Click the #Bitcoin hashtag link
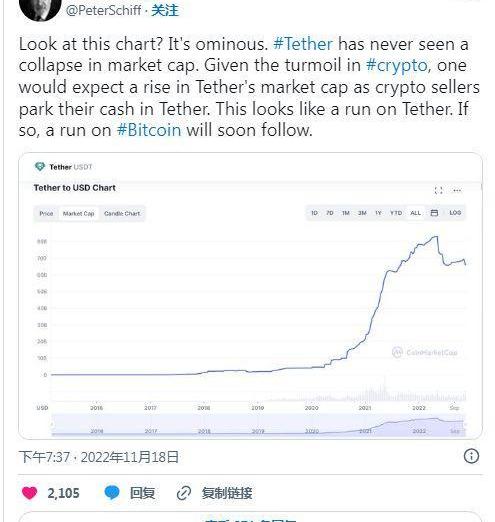 click(x=149, y=130)
